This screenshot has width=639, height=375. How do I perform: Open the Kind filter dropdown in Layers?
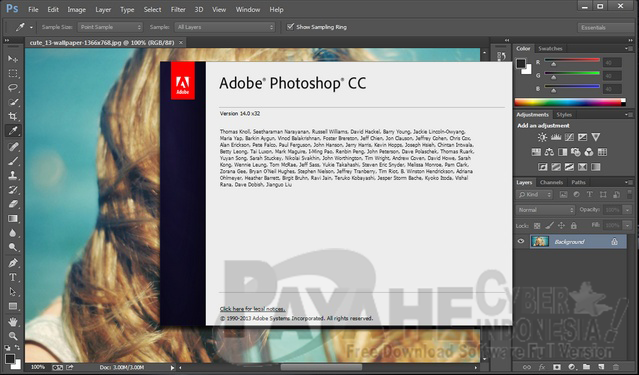click(535, 195)
